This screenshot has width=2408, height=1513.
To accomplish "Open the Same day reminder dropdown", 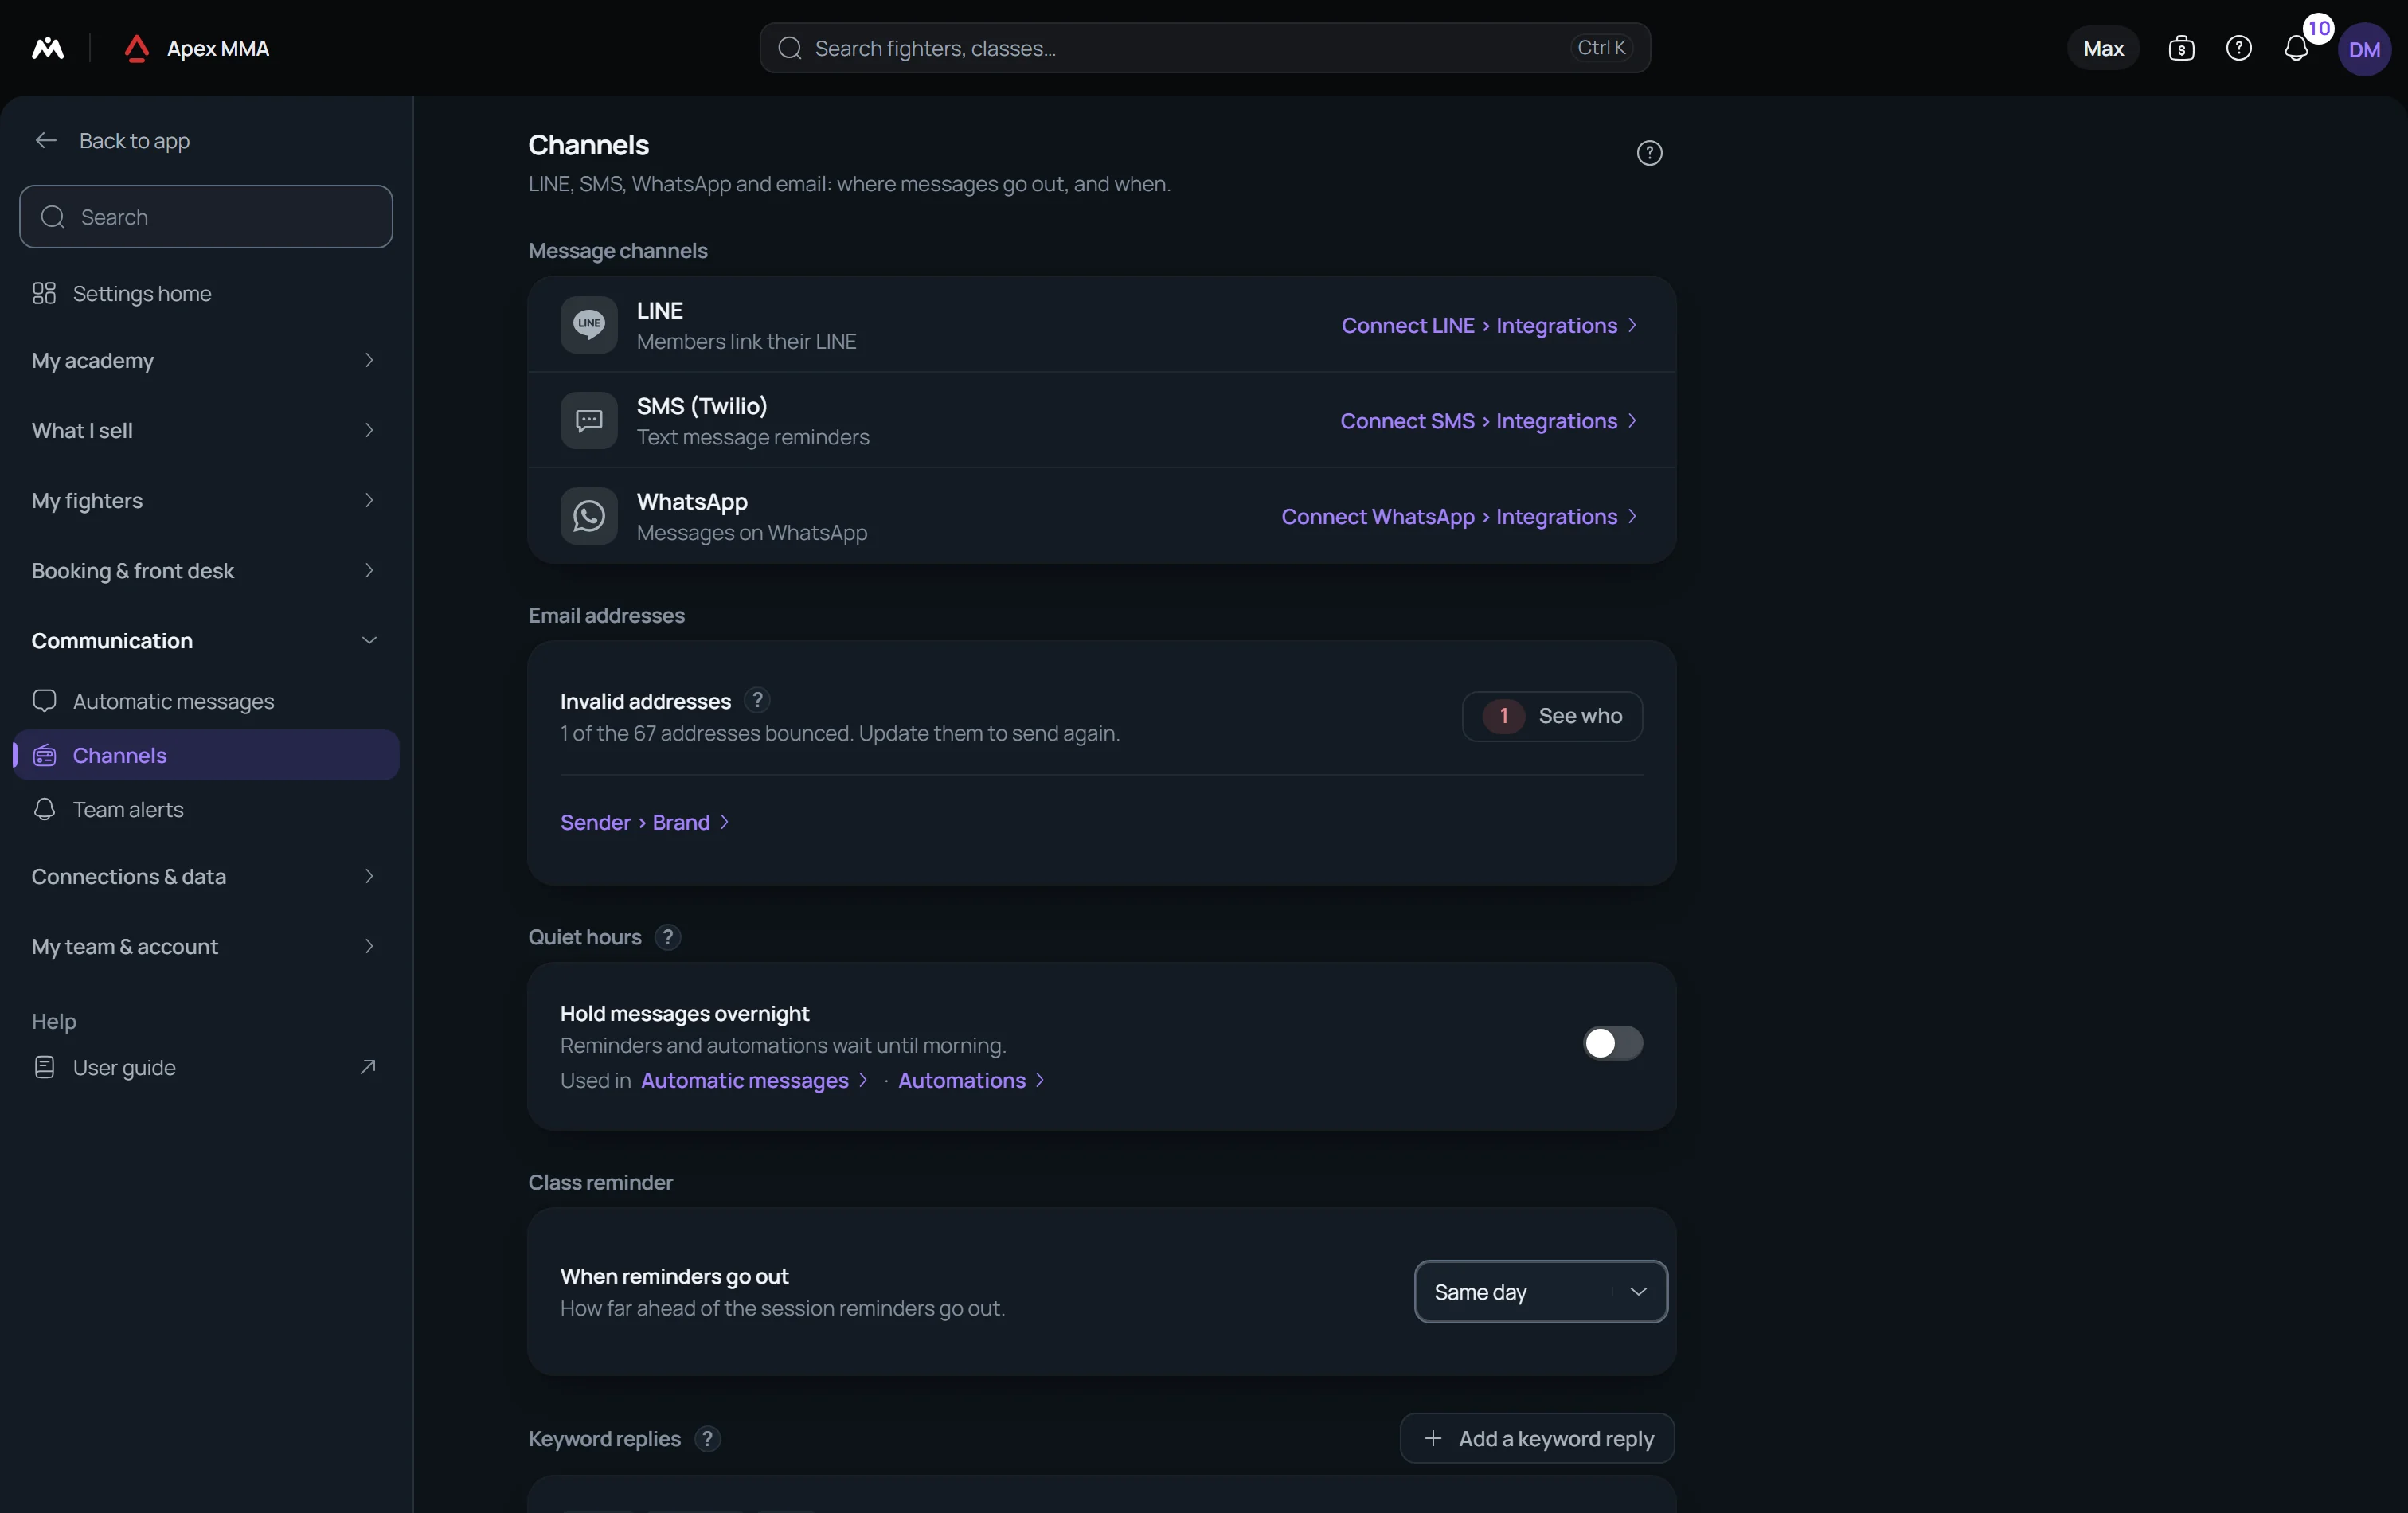I will [x=1540, y=1291].
